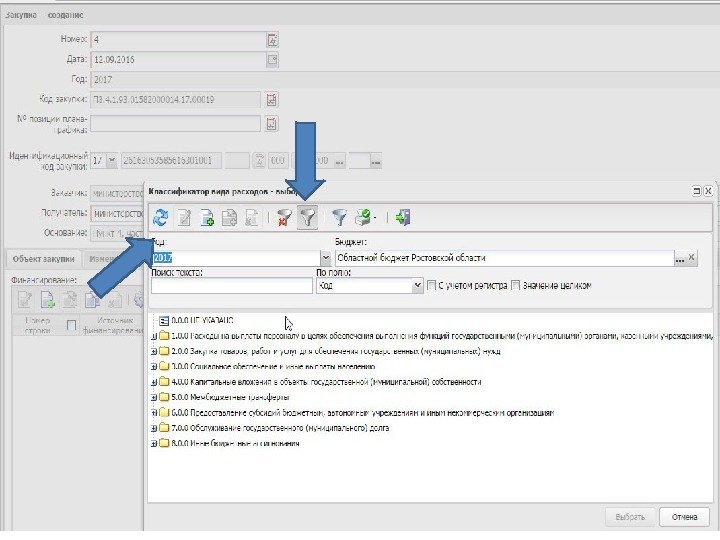This screenshot has width=720, height=540.
Task: Enable С учетом регистра checkbox
Action: [x=431, y=286]
